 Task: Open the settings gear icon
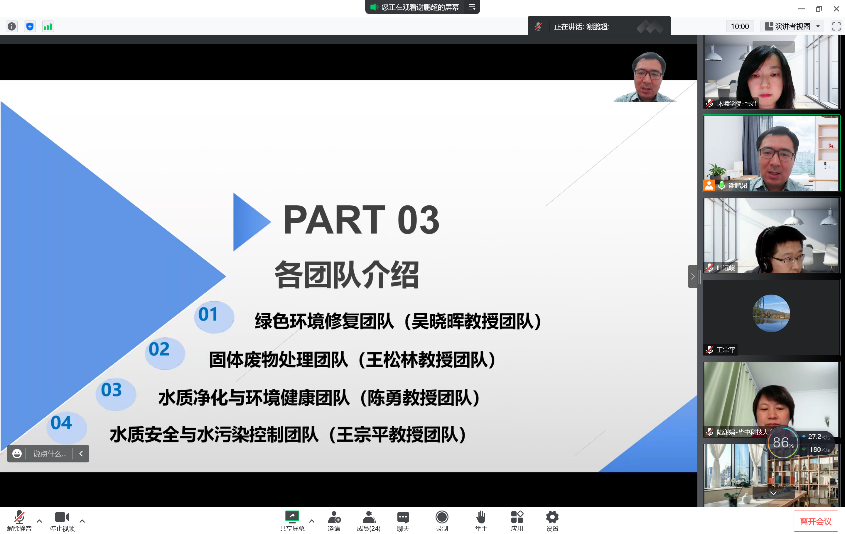pos(552,518)
